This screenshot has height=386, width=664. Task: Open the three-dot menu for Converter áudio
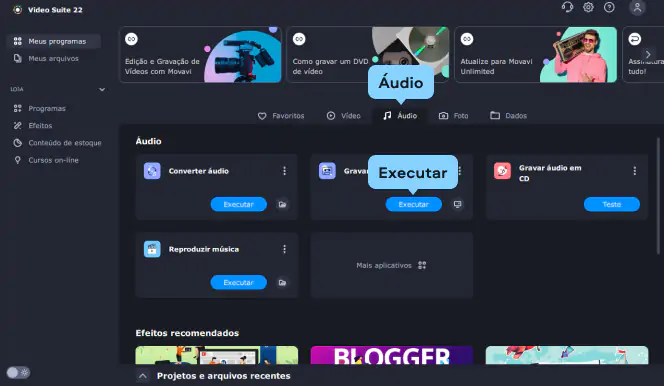[285, 171]
